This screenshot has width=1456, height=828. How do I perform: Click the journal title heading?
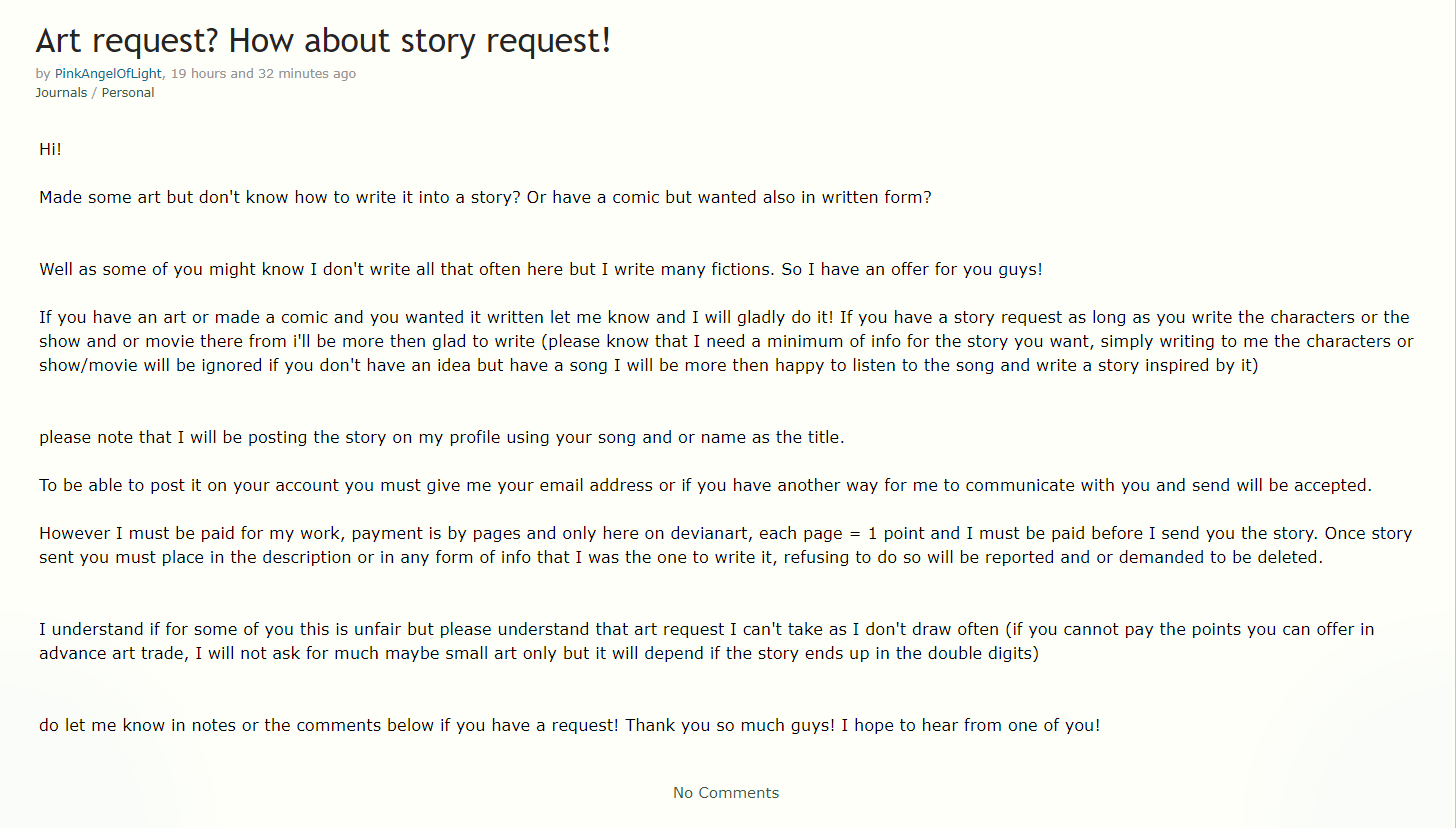coord(323,41)
